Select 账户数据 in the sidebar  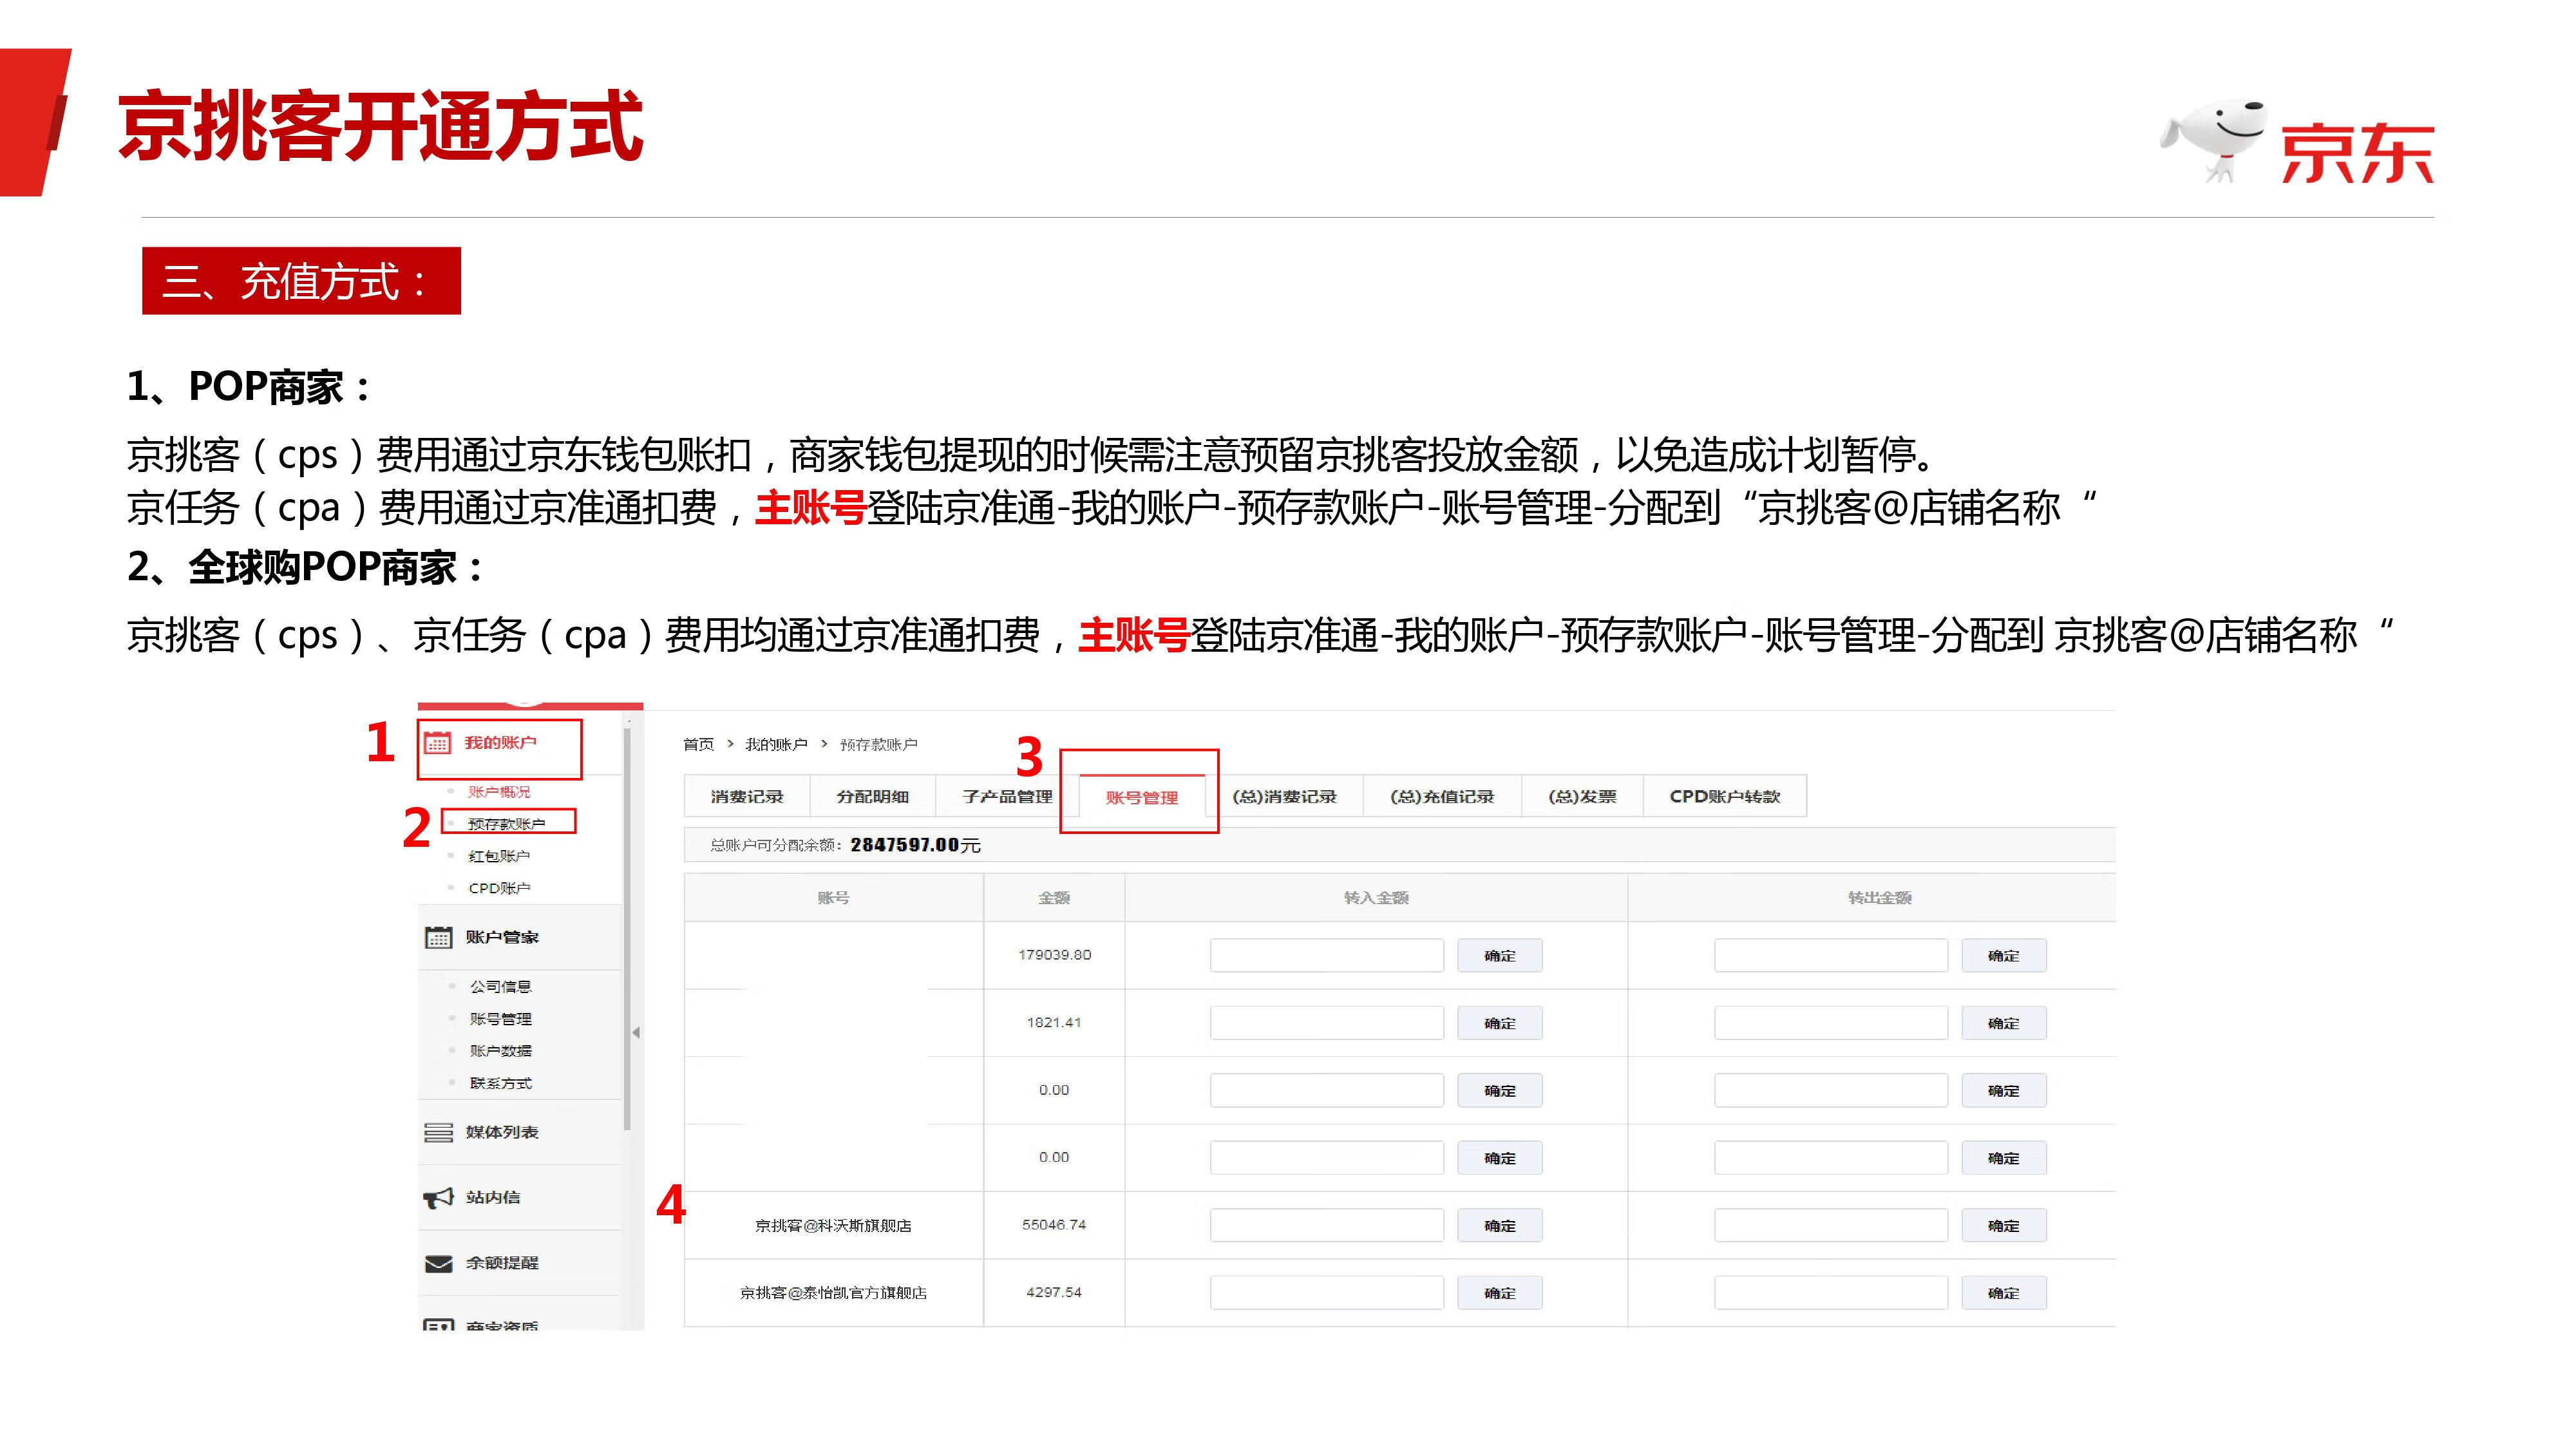(x=500, y=1051)
